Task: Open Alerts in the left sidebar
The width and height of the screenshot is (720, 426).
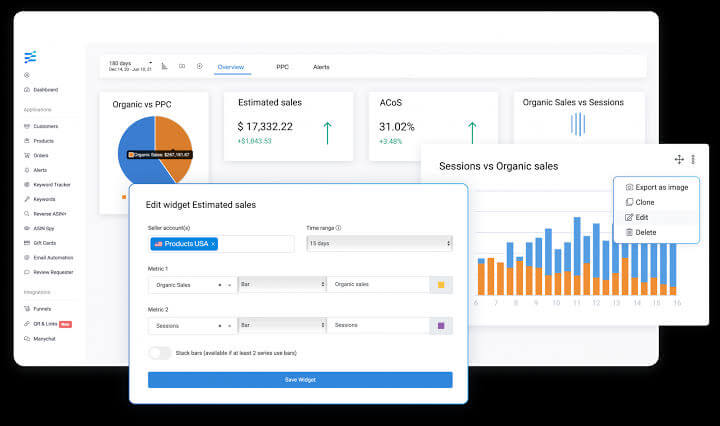Action: pyautogui.click(x=36, y=170)
